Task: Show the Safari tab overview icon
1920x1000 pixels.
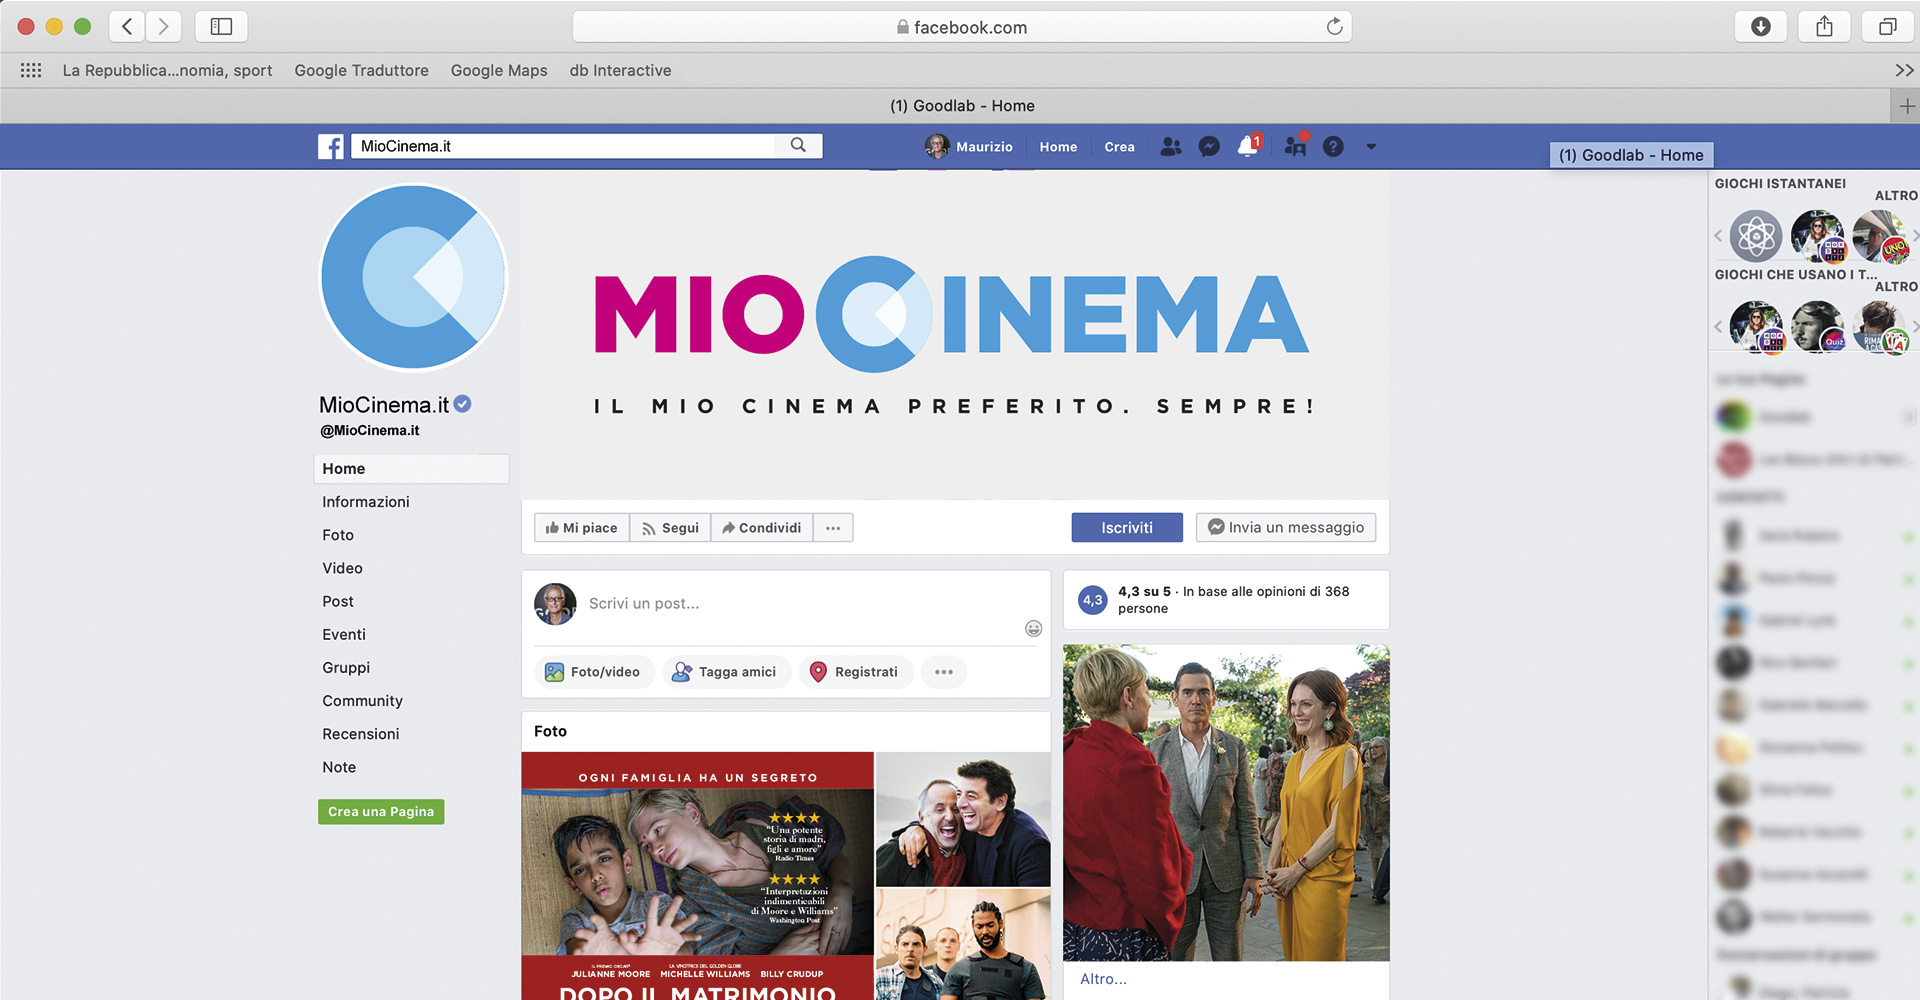Action: (1887, 27)
